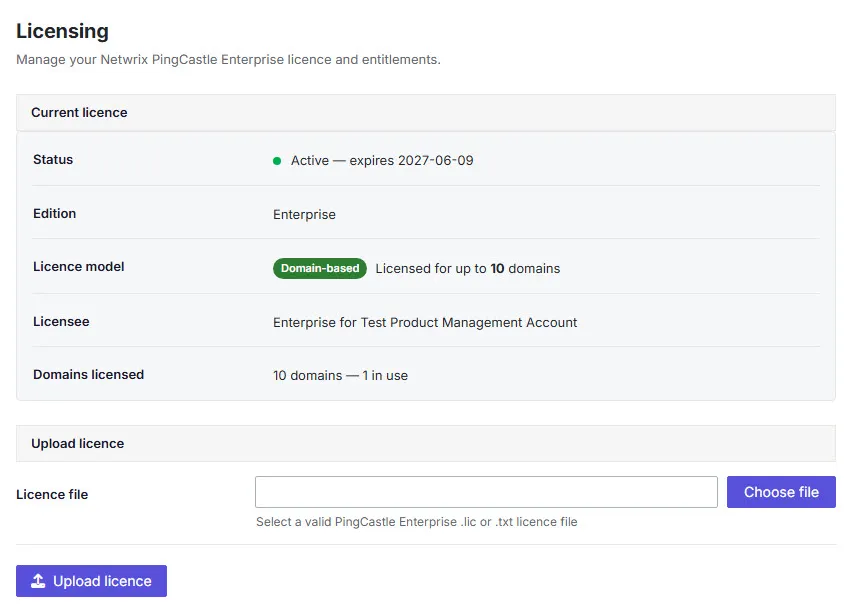This screenshot has width=852, height=615.
Task: Select the licensee name 'Enterprise for Test Product Management Account'
Action: [x=425, y=323]
